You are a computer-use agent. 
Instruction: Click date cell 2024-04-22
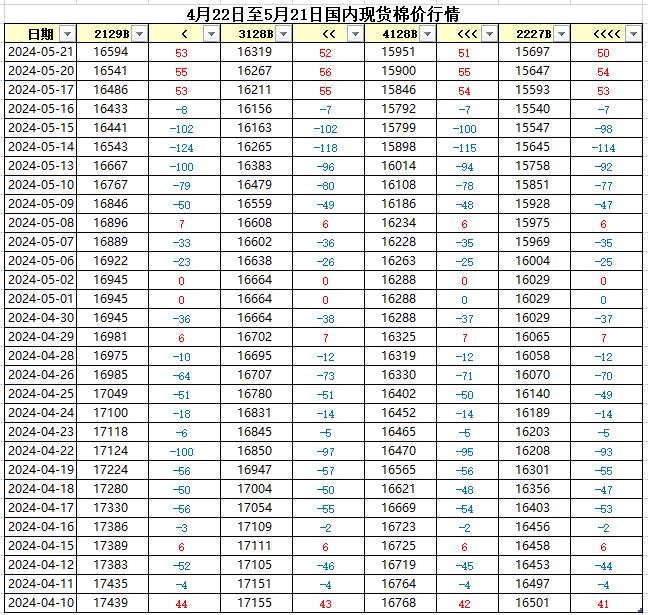pyautogui.click(x=40, y=451)
